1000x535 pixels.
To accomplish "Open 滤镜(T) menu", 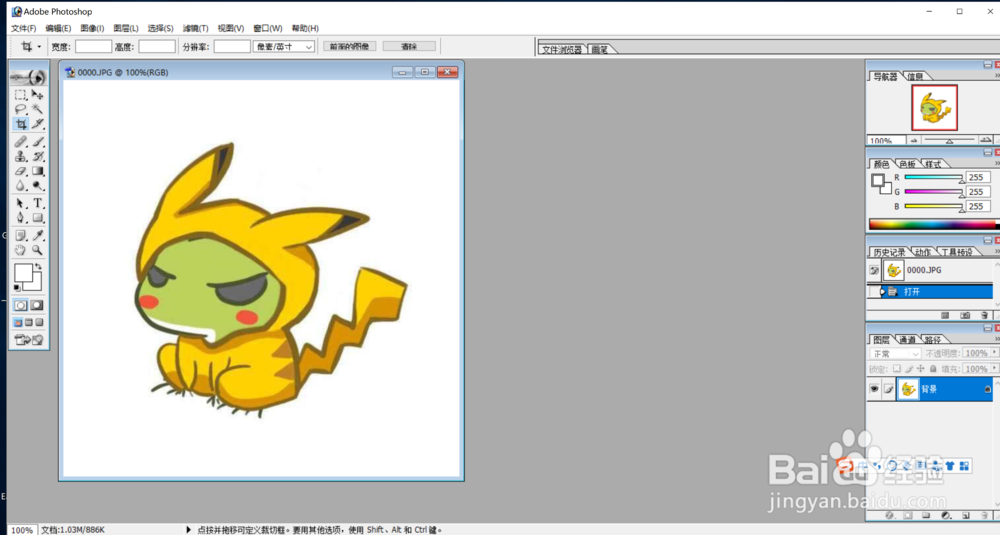I will 195,28.
